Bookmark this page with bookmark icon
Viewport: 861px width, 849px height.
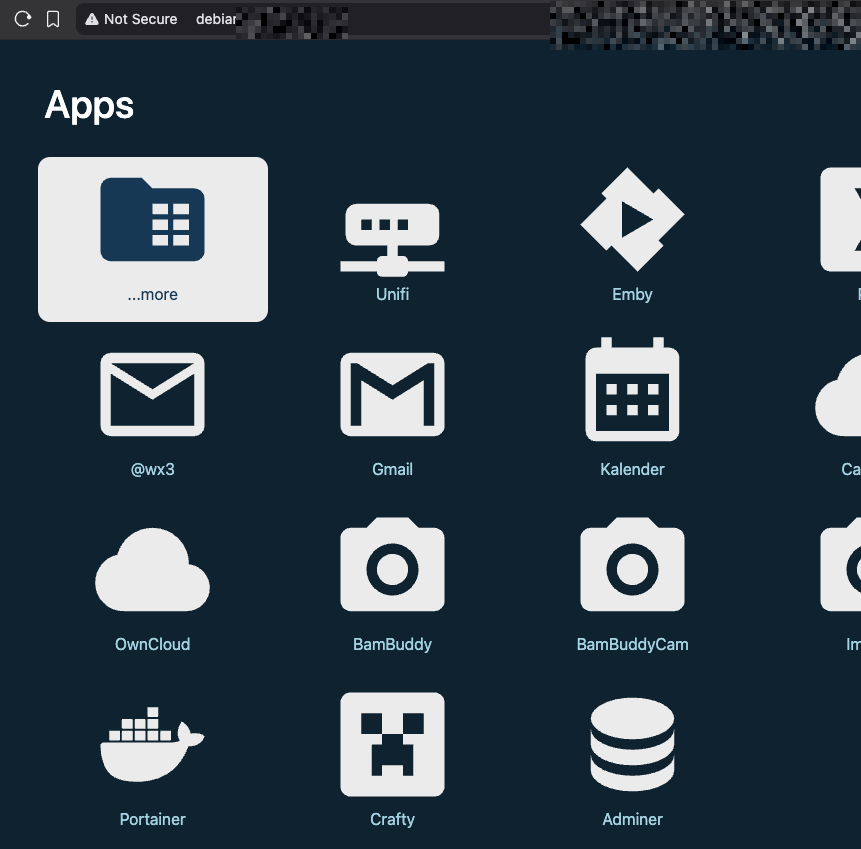click(x=53, y=19)
